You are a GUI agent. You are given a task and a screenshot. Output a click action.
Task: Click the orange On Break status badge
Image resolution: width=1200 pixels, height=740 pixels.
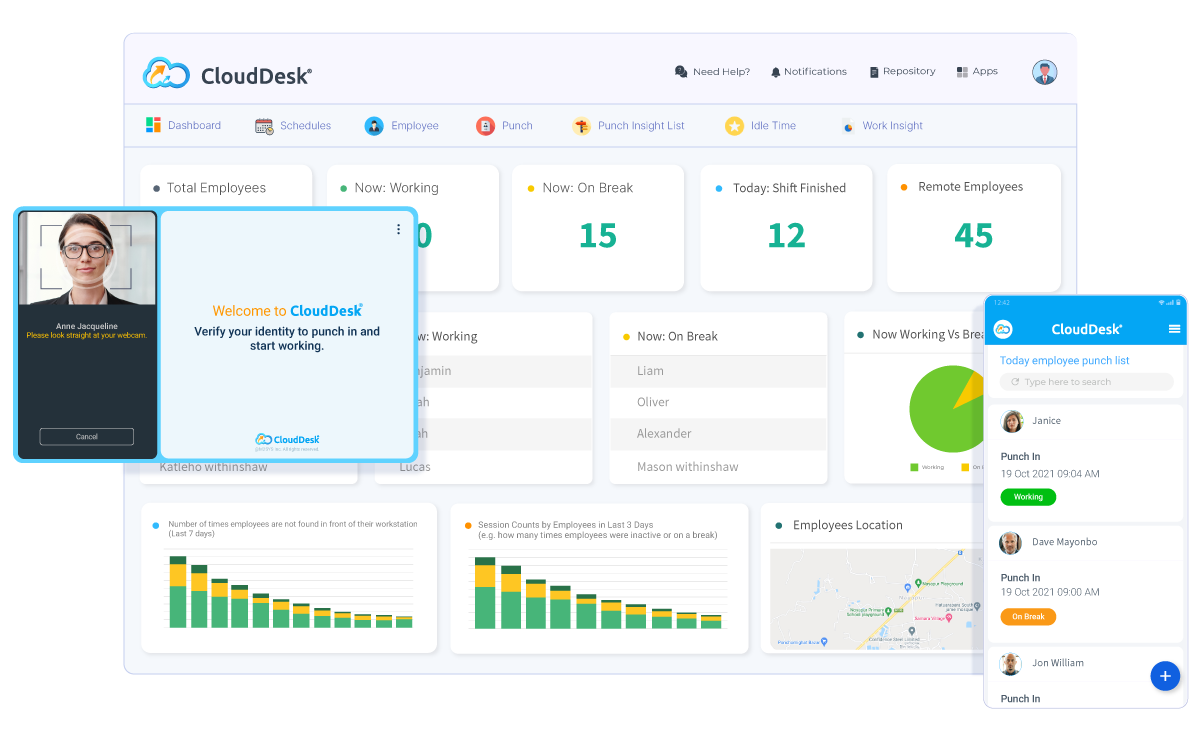[x=1028, y=617]
